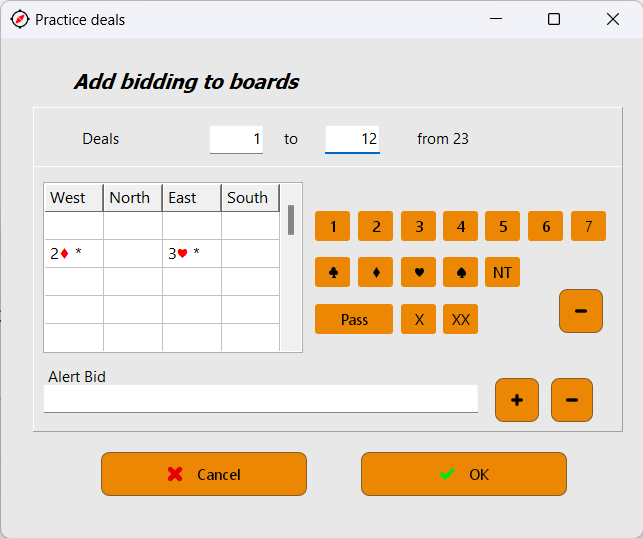Select West's 2♦ bid cell
Viewport: 643px width, 538px height.
point(73,254)
